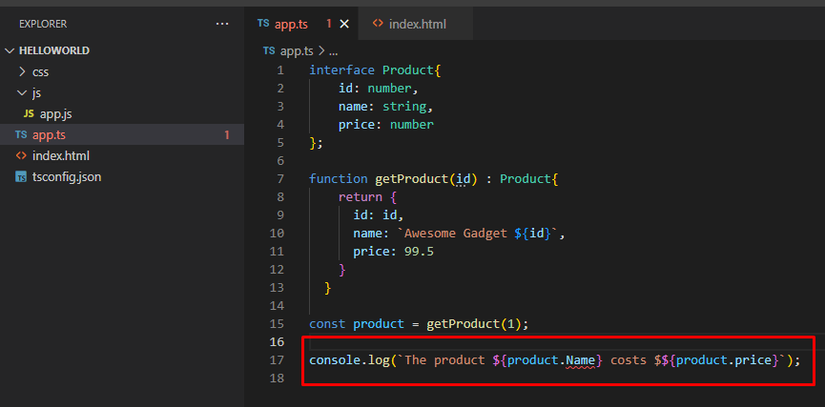Click 'name: string' on line 3
The height and width of the screenshot is (407, 825).
pyautogui.click(x=382, y=106)
